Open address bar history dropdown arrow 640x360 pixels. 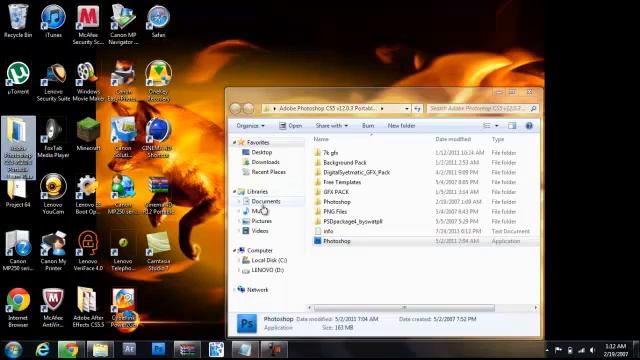[x=407, y=109]
